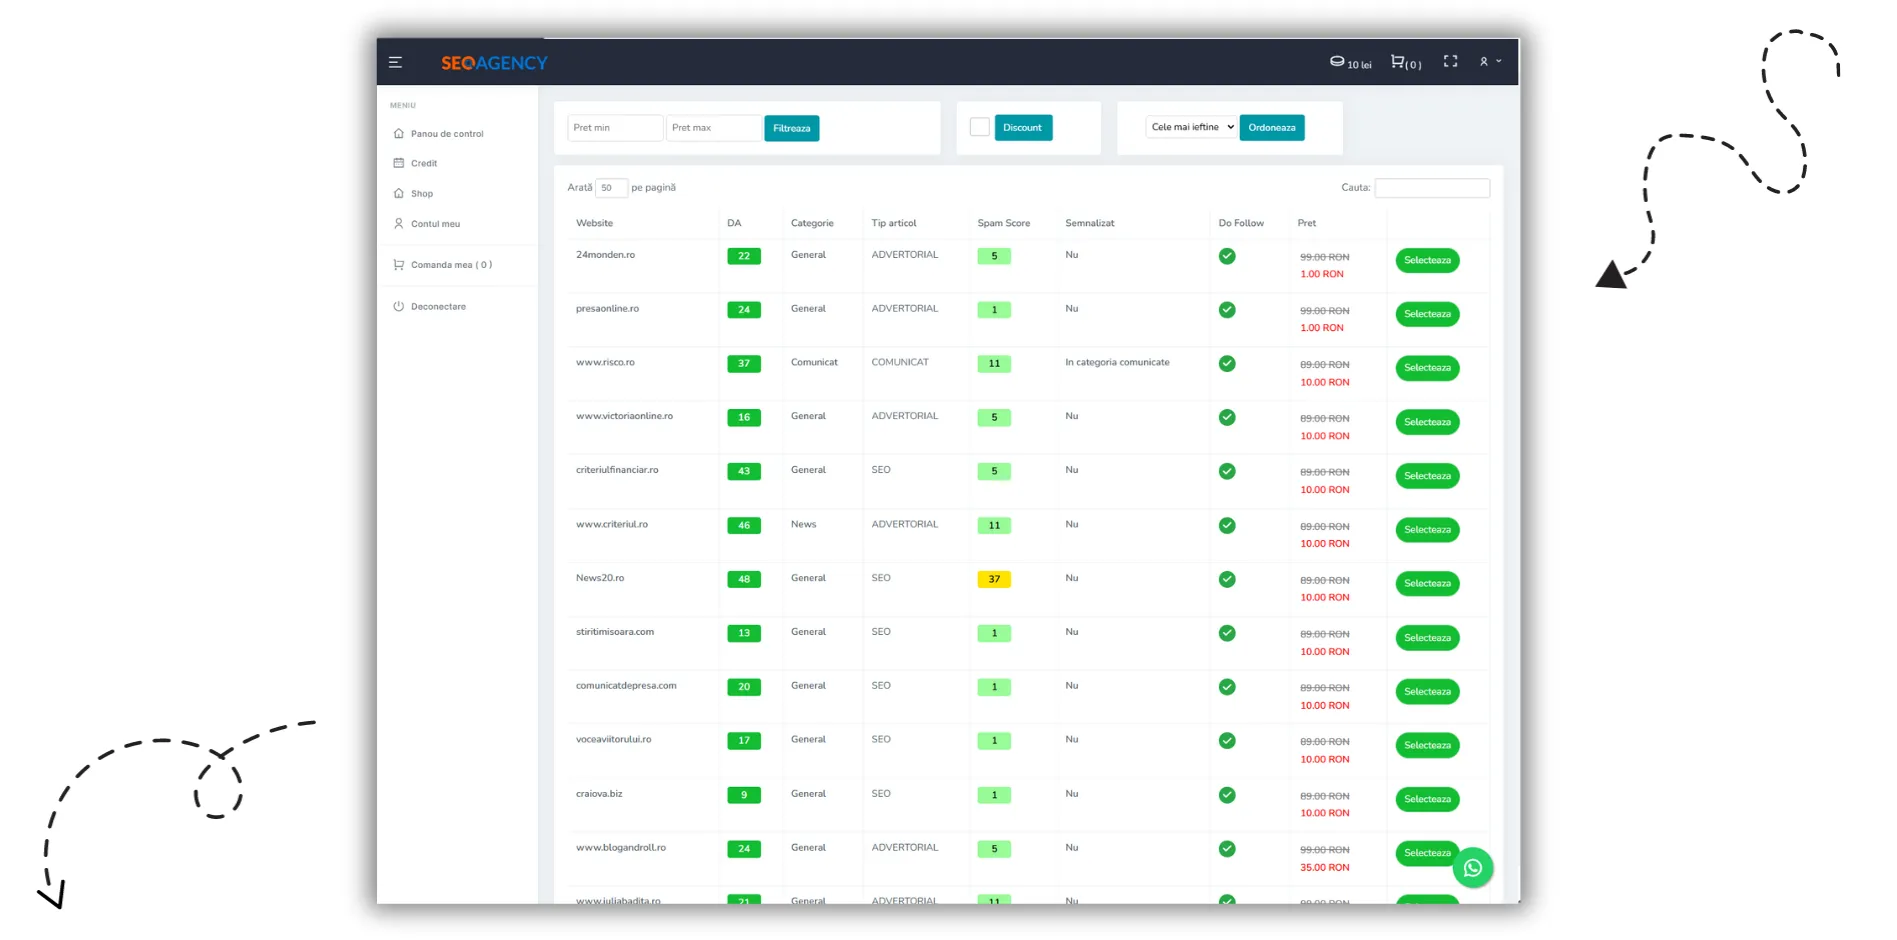Open Comanda mea ( 0 )
The width and height of the screenshot is (1897, 940).
click(x=451, y=265)
